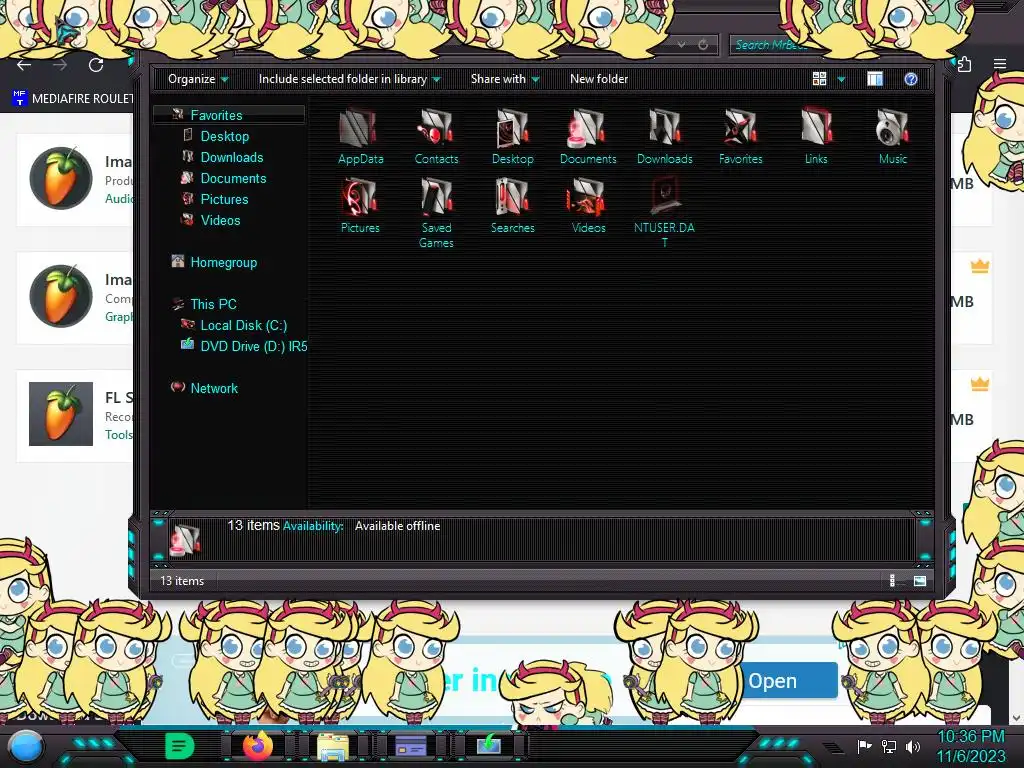
Task: Select the Downloads folder in file pane
Action: click(x=664, y=136)
